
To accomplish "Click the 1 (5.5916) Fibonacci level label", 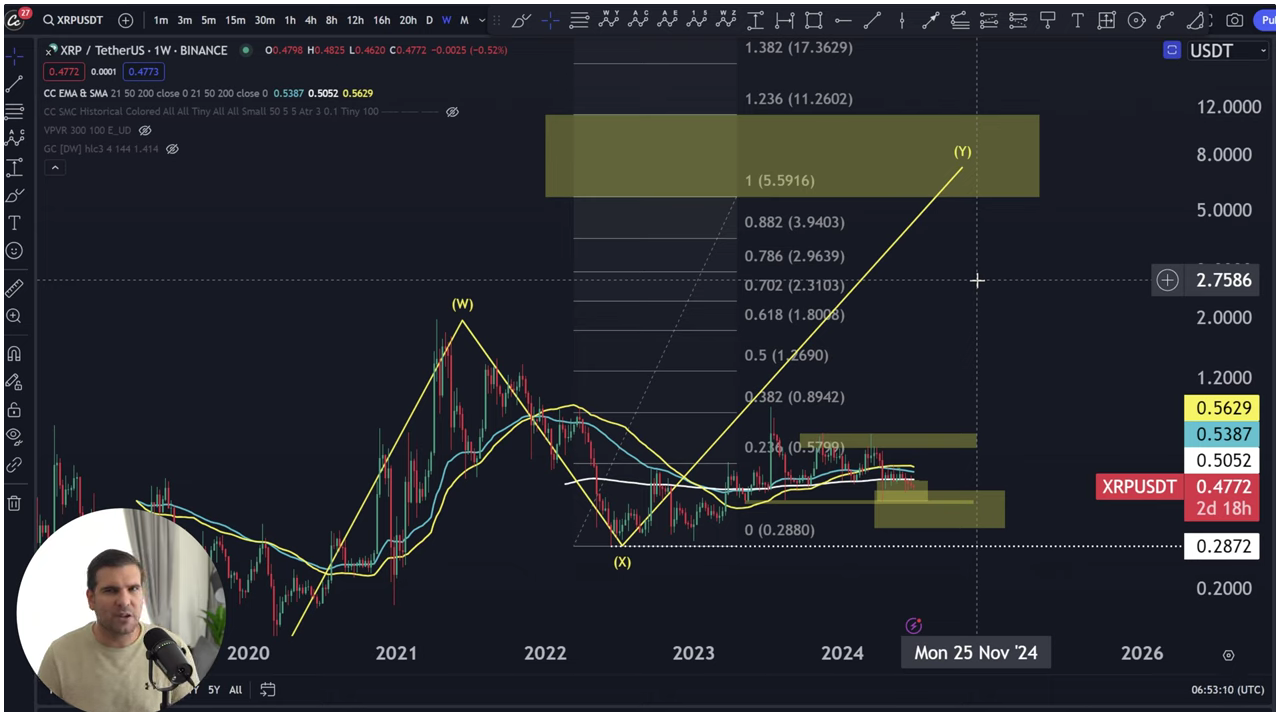I will (780, 181).
